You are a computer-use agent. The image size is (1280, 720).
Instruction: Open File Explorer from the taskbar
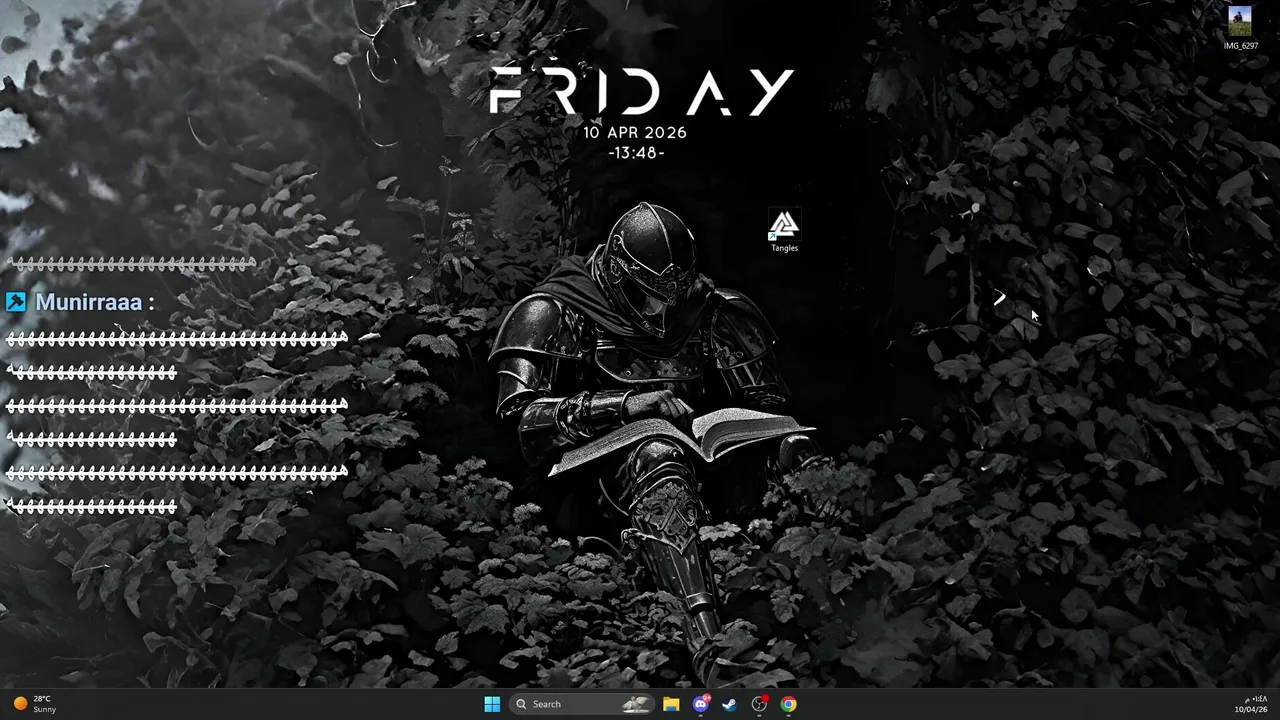(671, 704)
